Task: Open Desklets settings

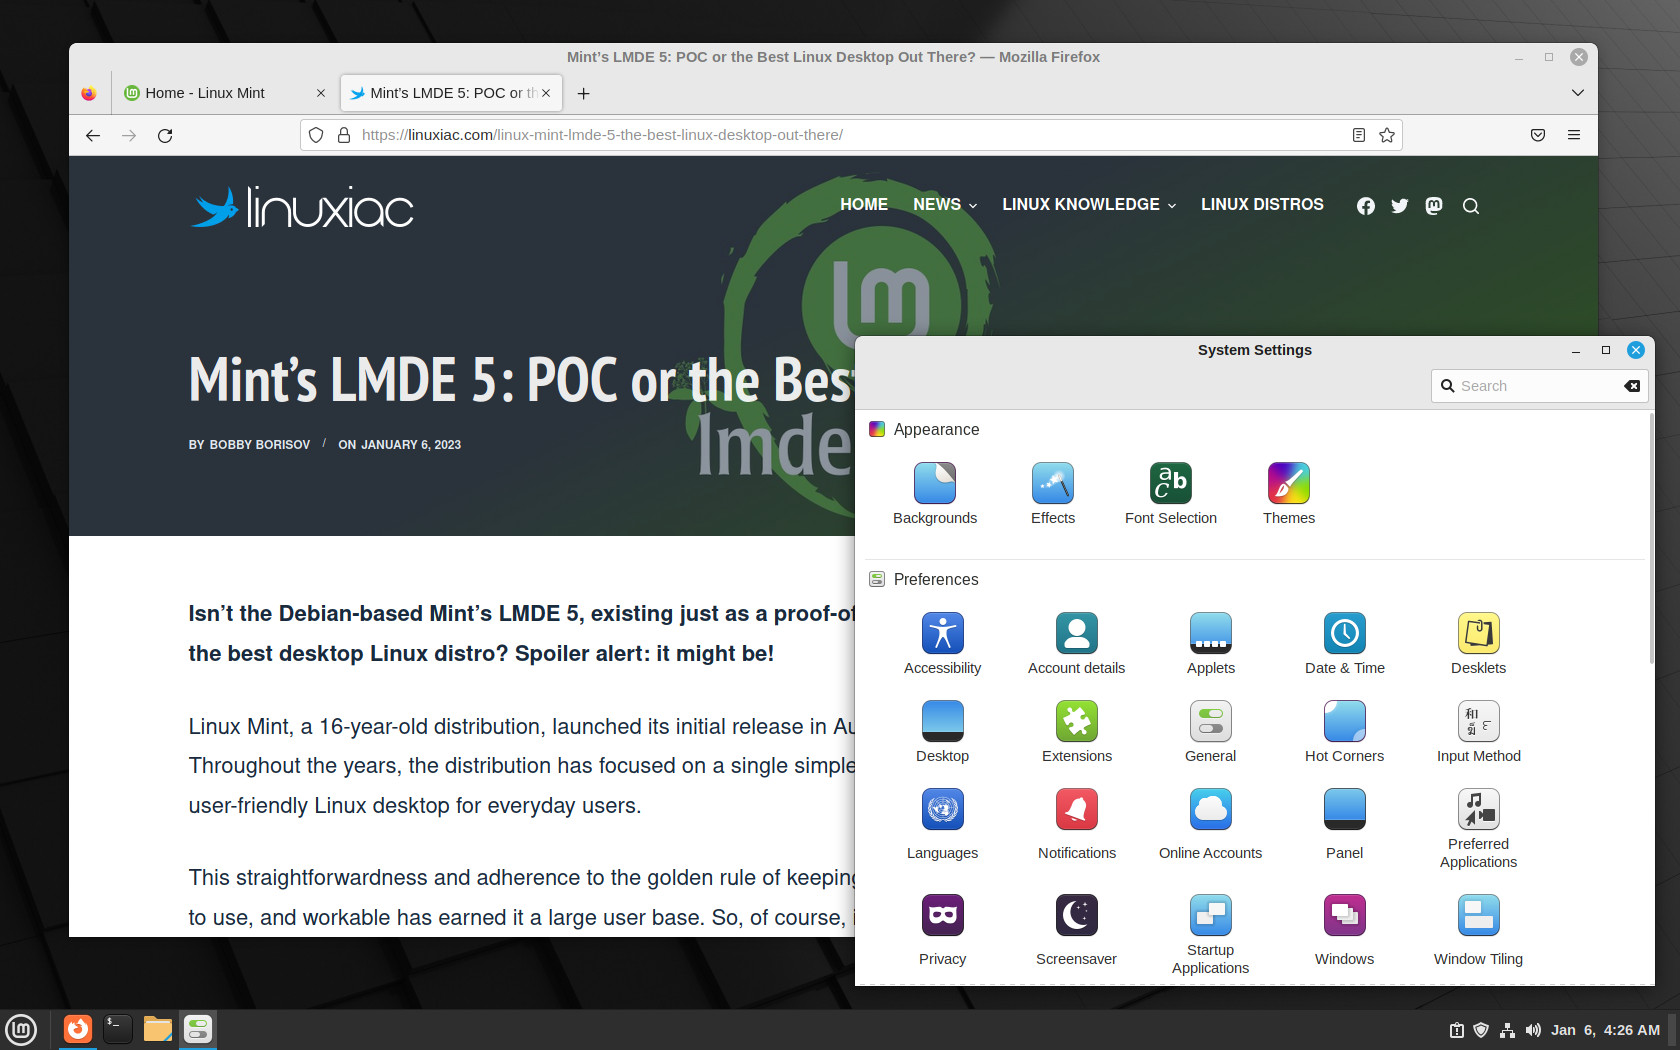Action: (x=1479, y=644)
